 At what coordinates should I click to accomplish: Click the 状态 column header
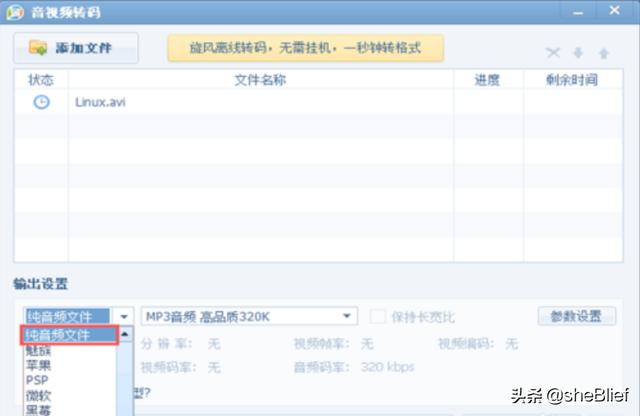(41, 80)
